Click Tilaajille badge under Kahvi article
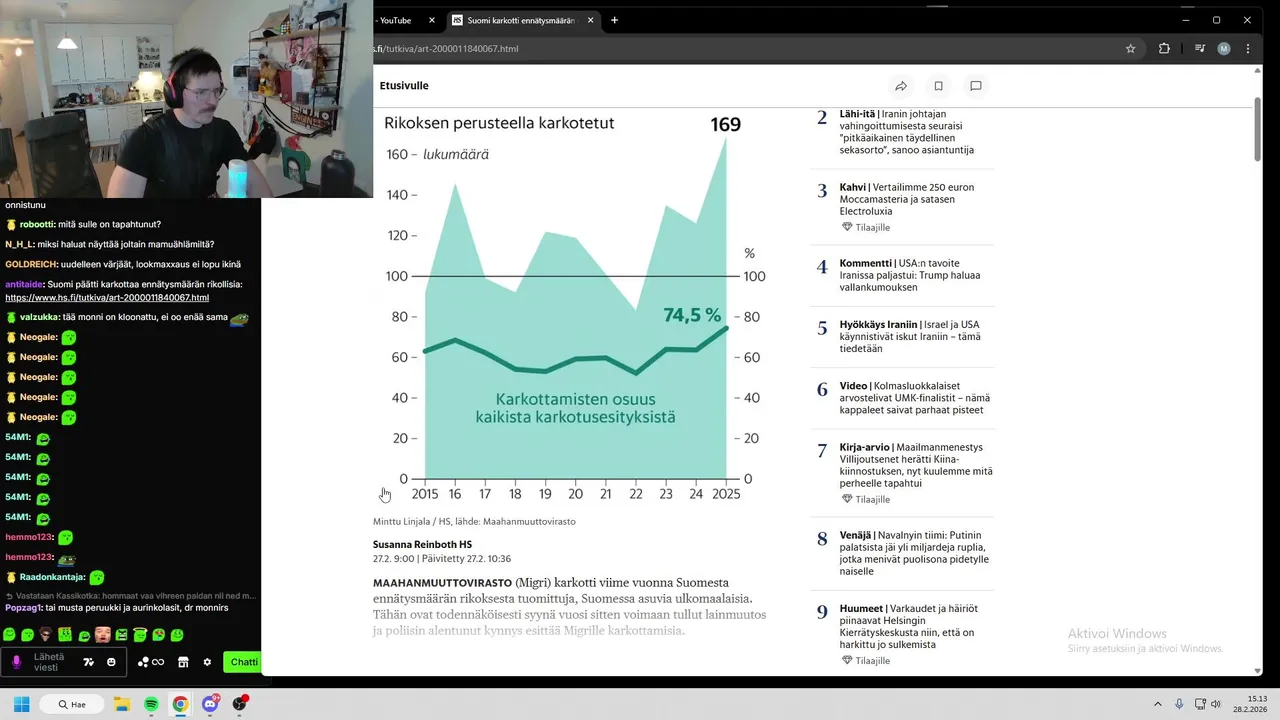Viewport: 1280px width, 720px height. pos(866,228)
